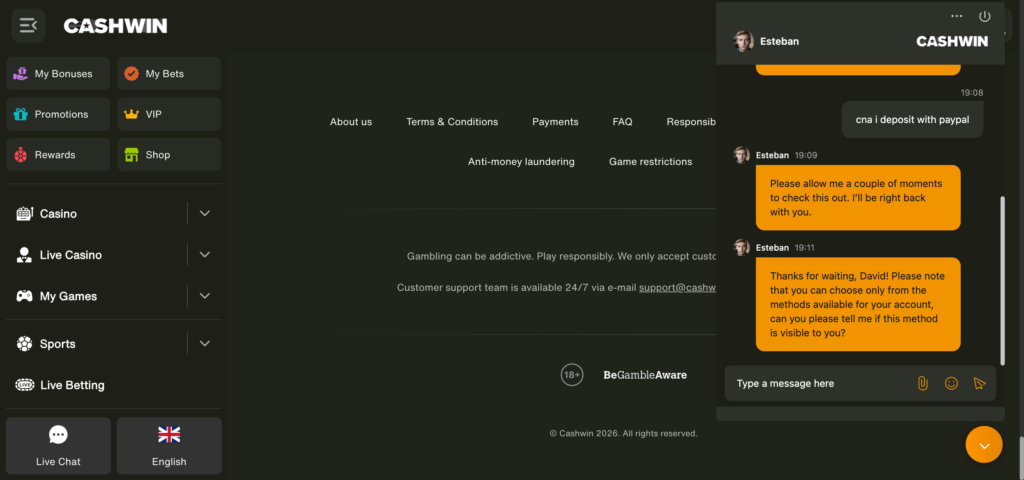Click the CASHWIN logo in header
Viewport: 1024px width, 480px height.
click(116, 26)
